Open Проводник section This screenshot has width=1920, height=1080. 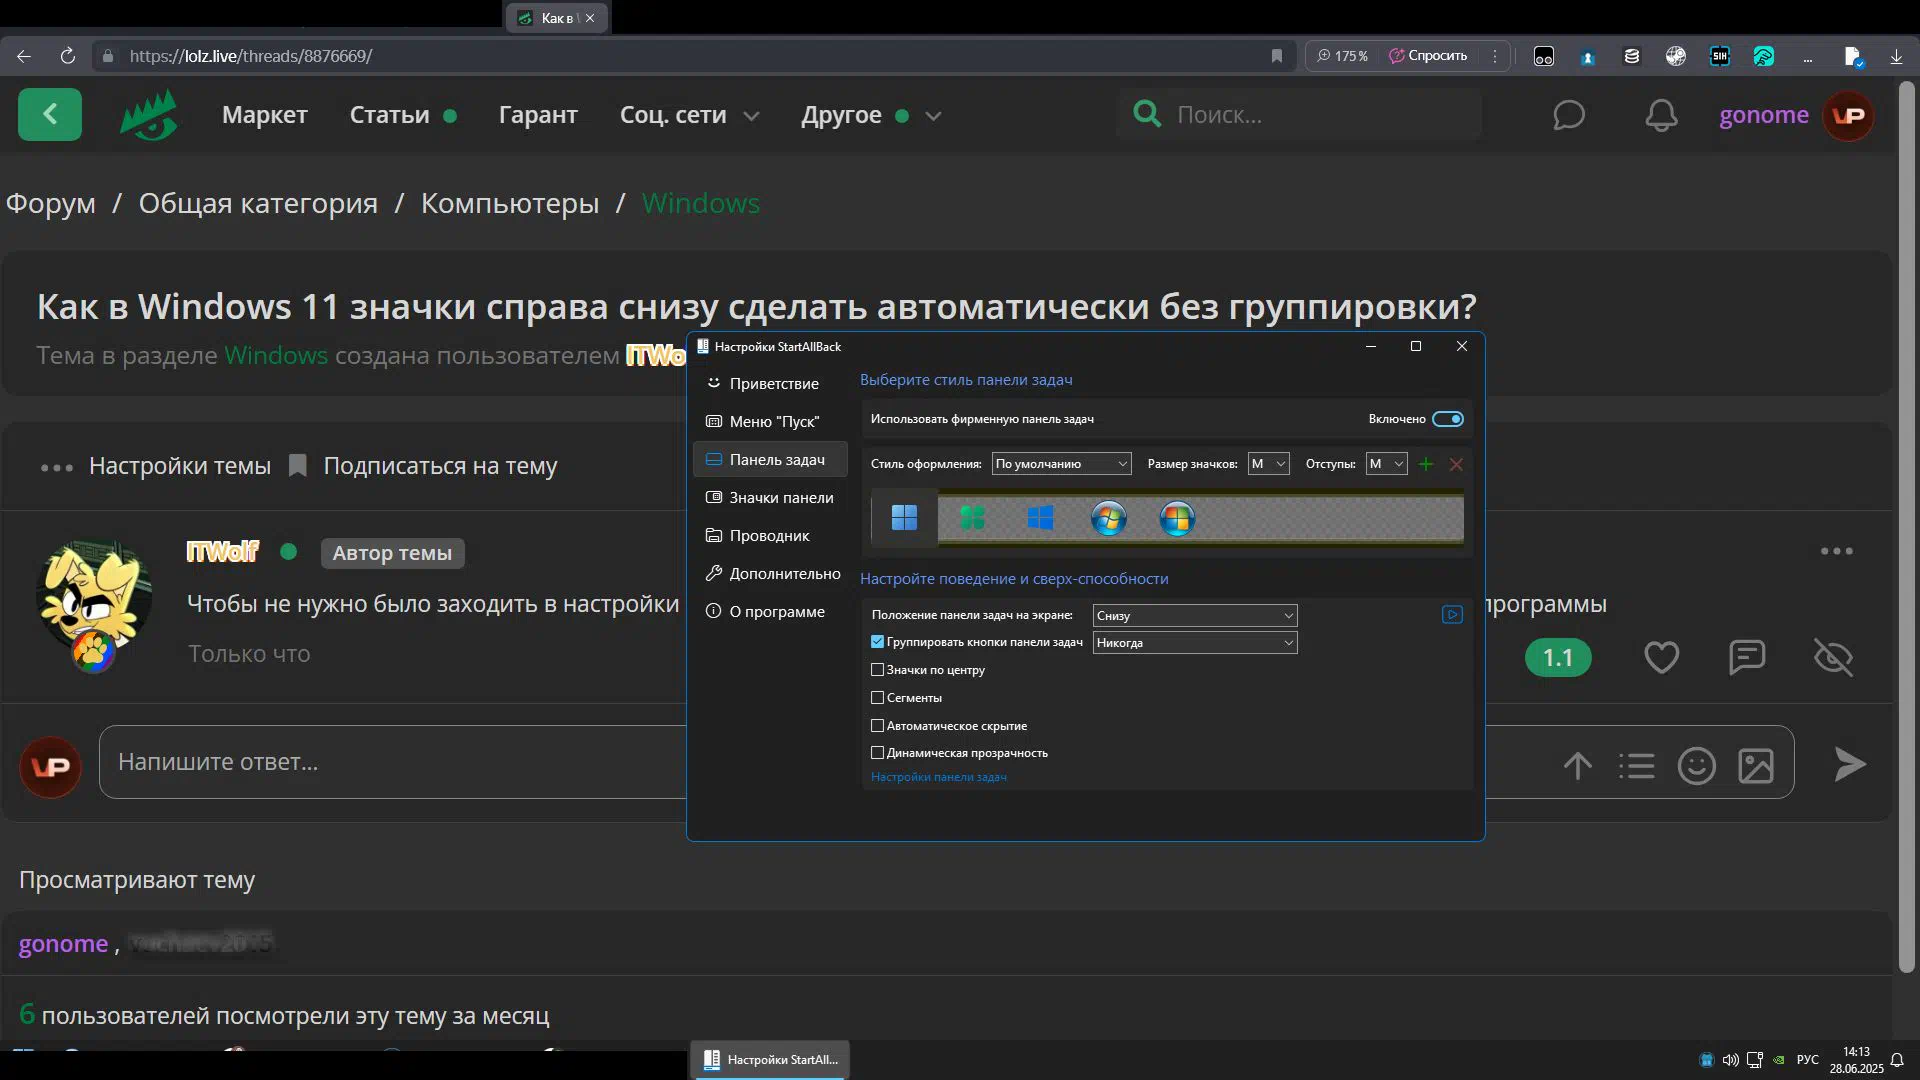point(770,535)
